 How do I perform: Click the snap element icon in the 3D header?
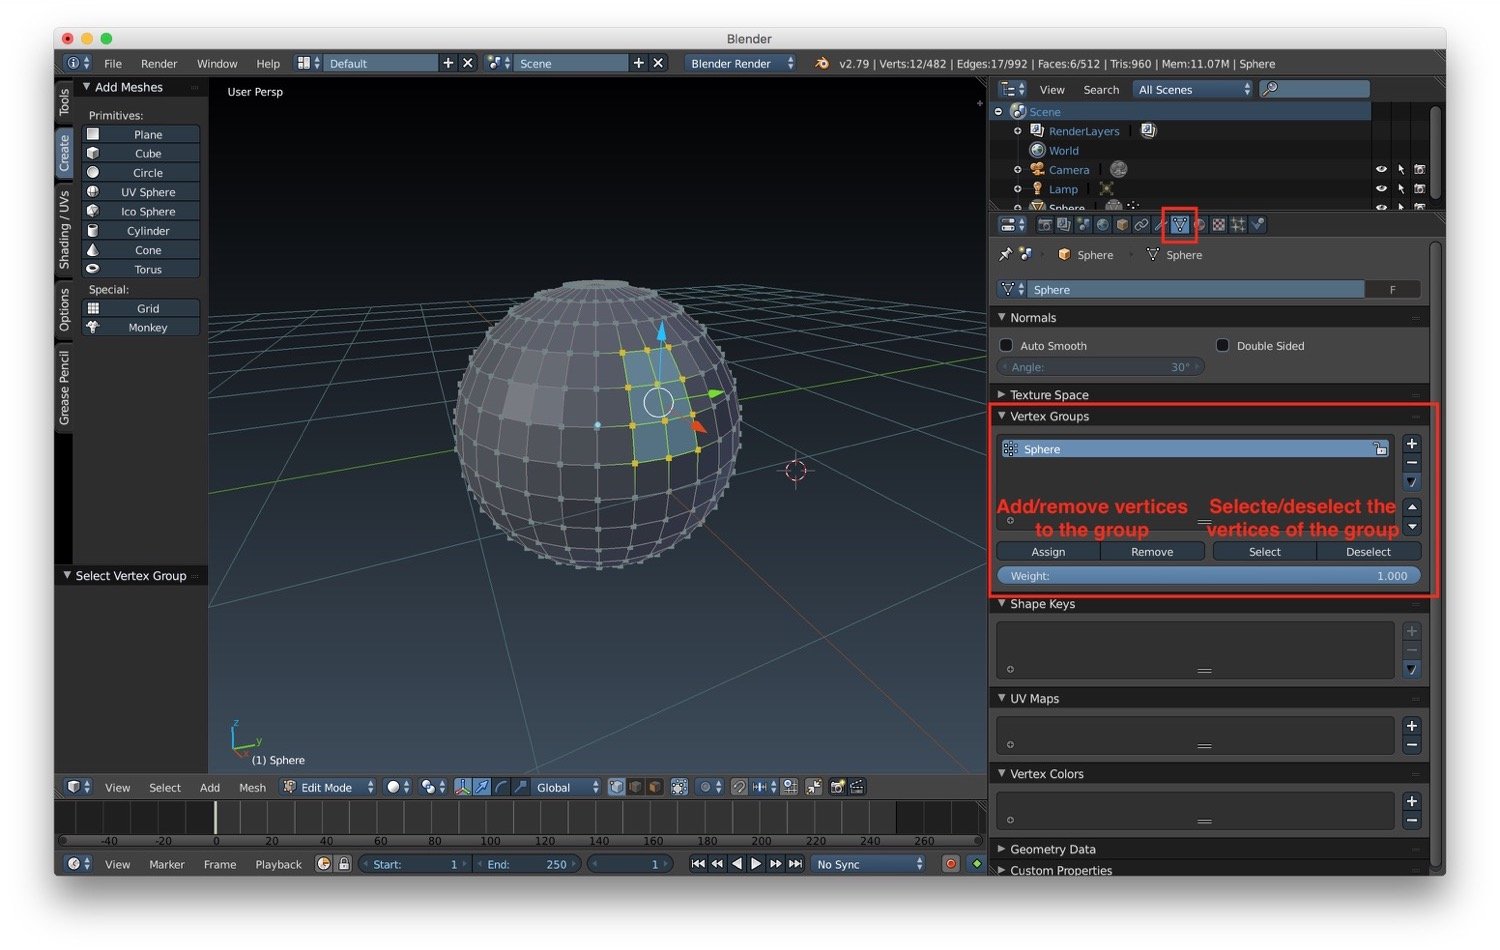pyautogui.click(x=763, y=787)
